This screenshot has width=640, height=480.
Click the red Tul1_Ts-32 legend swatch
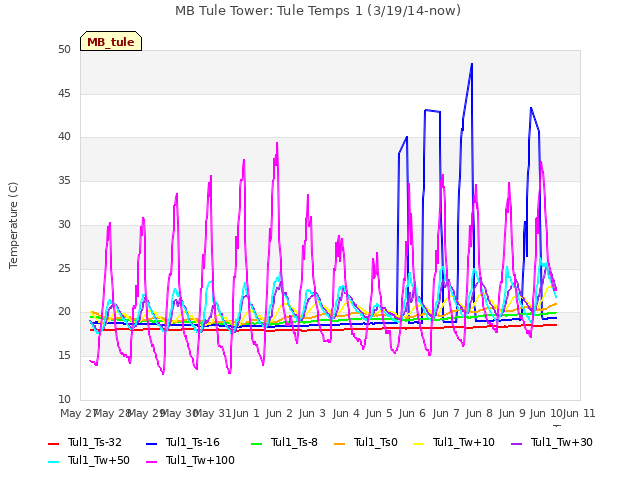tap(53, 444)
